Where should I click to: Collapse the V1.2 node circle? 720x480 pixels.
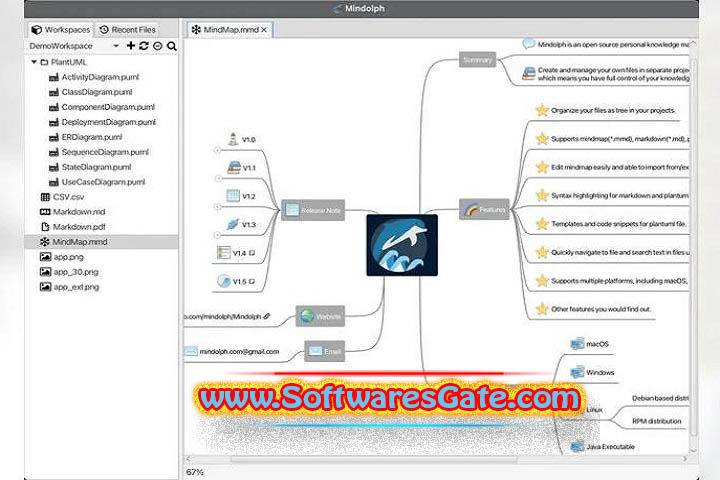[218, 207]
